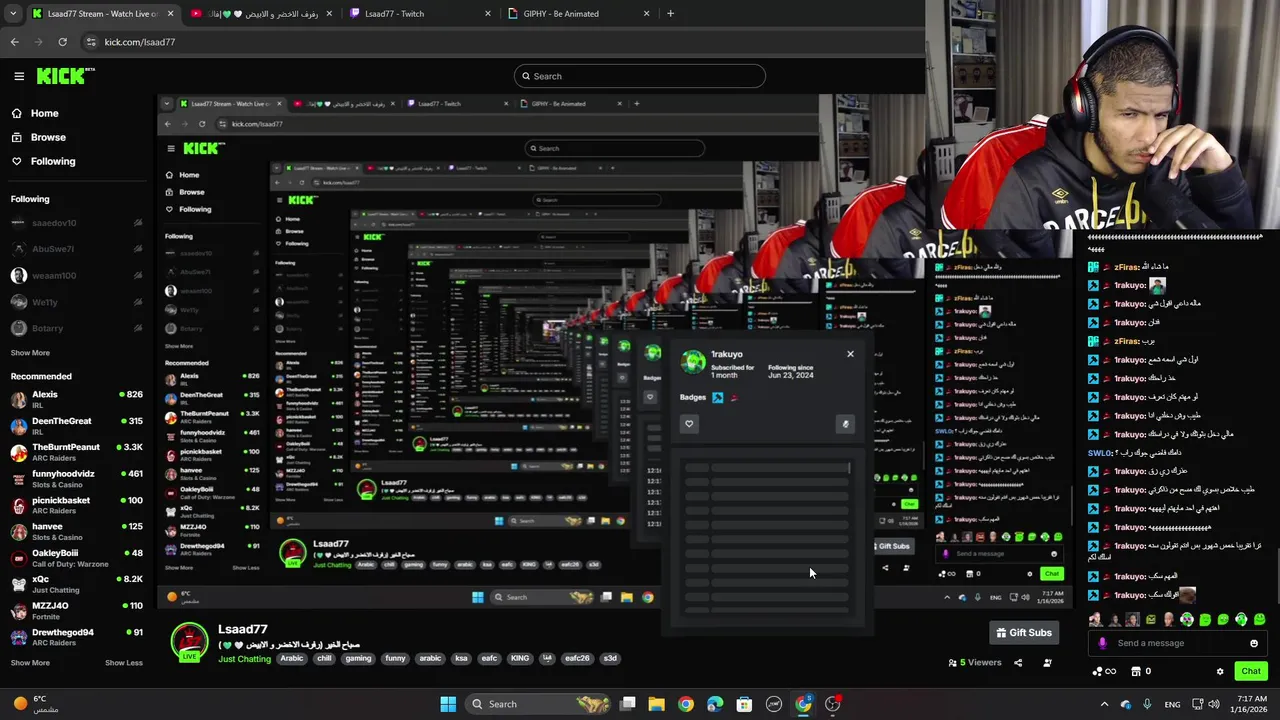Open main chat settings gear beside the Chat button
Image resolution: width=1280 pixels, height=720 pixels.
[1220, 671]
